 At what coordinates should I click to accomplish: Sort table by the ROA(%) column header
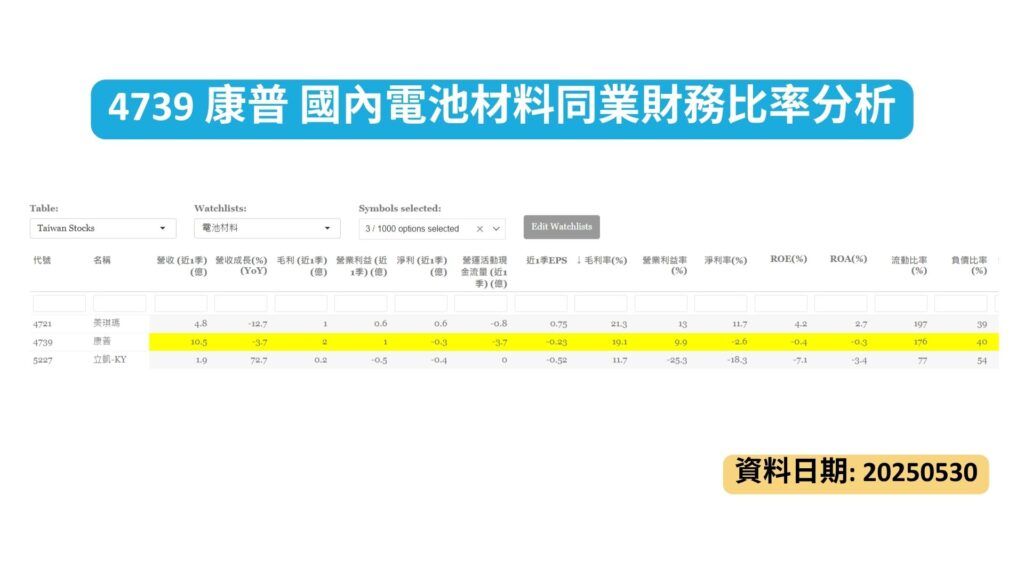pos(848,259)
